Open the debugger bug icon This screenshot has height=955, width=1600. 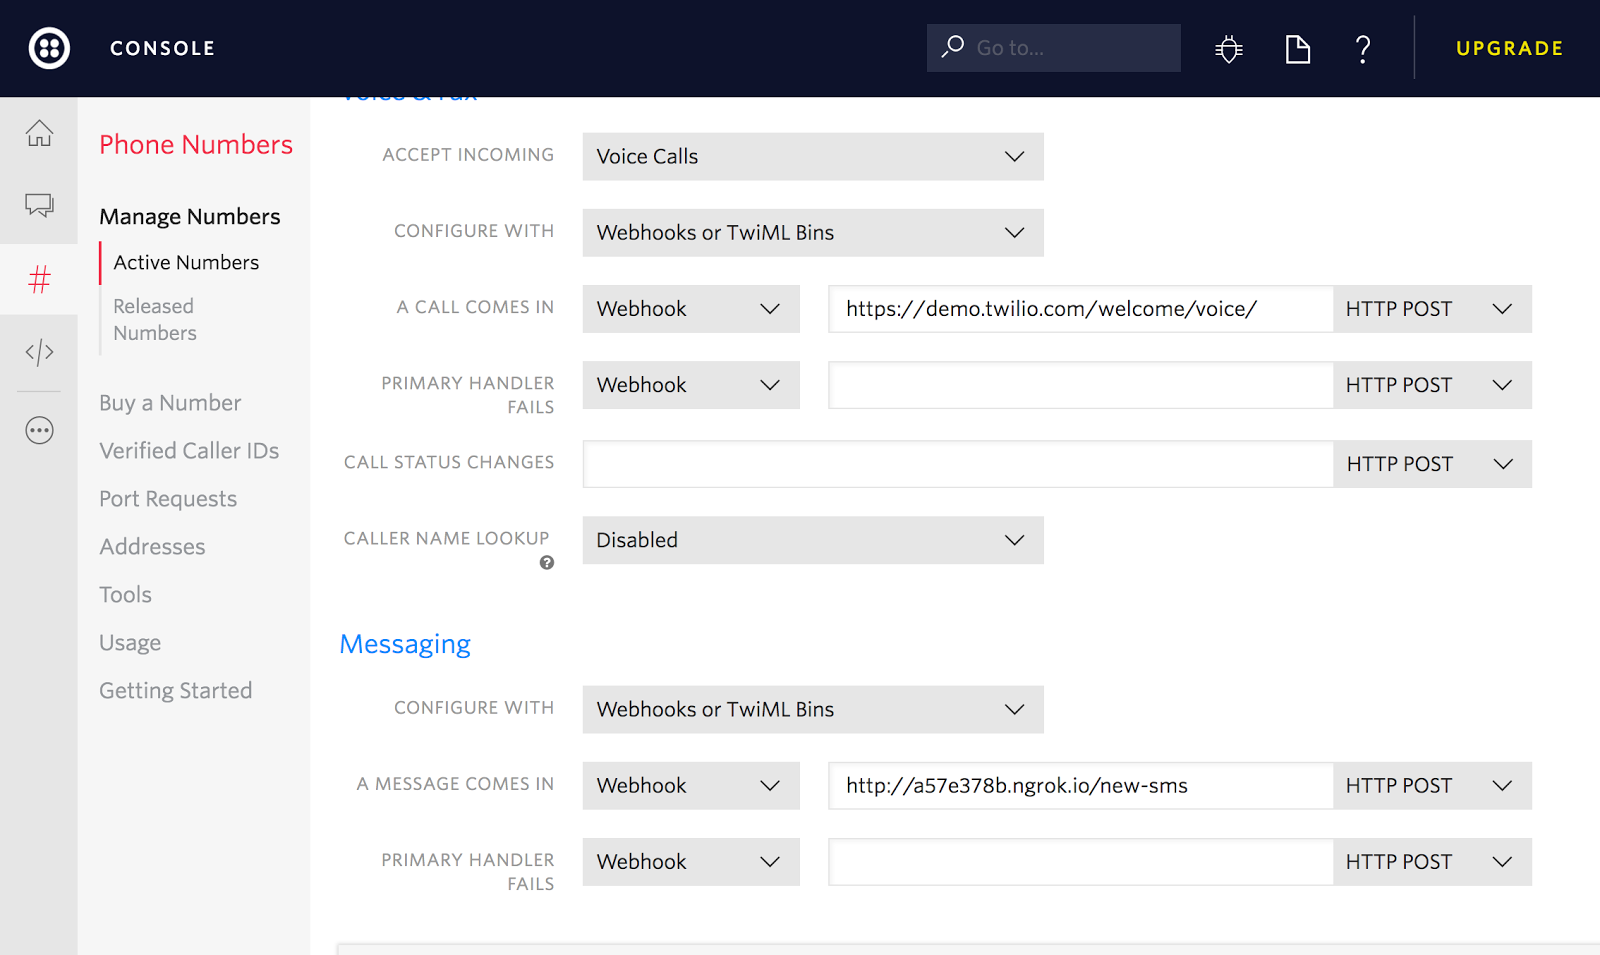tap(1229, 48)
